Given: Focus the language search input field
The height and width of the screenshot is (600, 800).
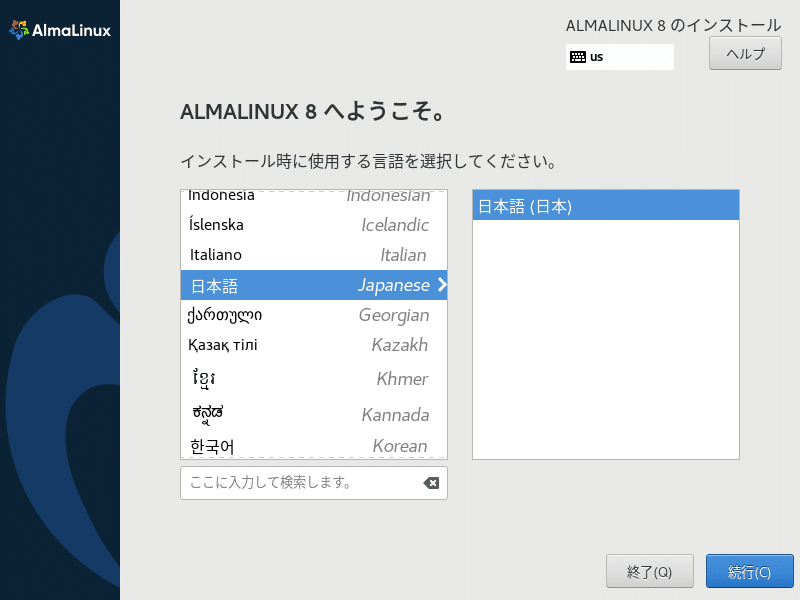Looking at the screenshot, I should click(x=314, y=483).
